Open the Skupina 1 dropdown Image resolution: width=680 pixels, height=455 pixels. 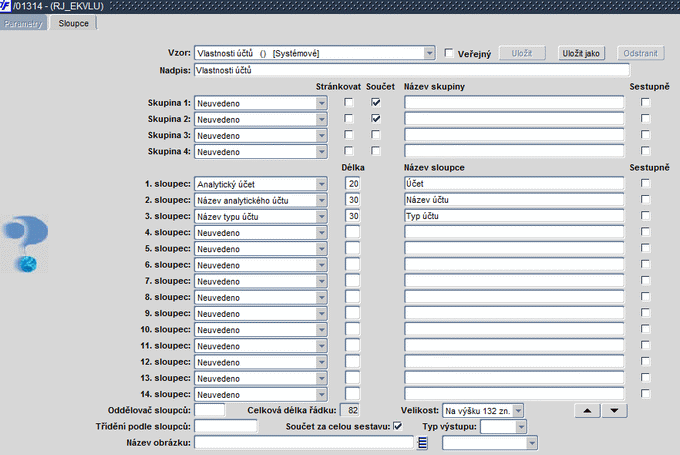tap(321, 103)
